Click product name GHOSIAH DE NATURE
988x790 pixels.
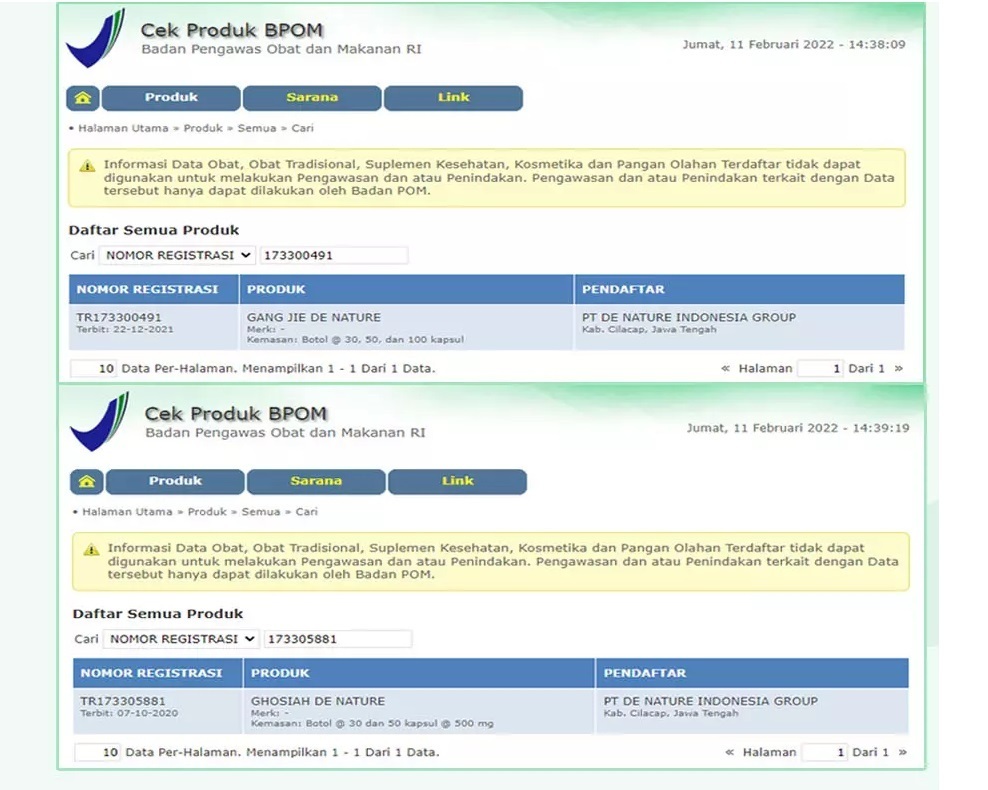pyautogui.click(x=318, y=701)
